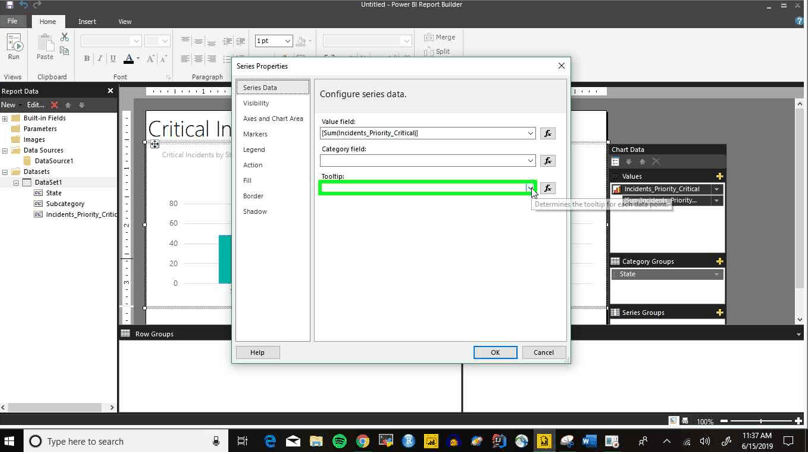Open Spotify from the Windows taskbar
The height and width of the screenshot is (454, 808).
point(340,441)
